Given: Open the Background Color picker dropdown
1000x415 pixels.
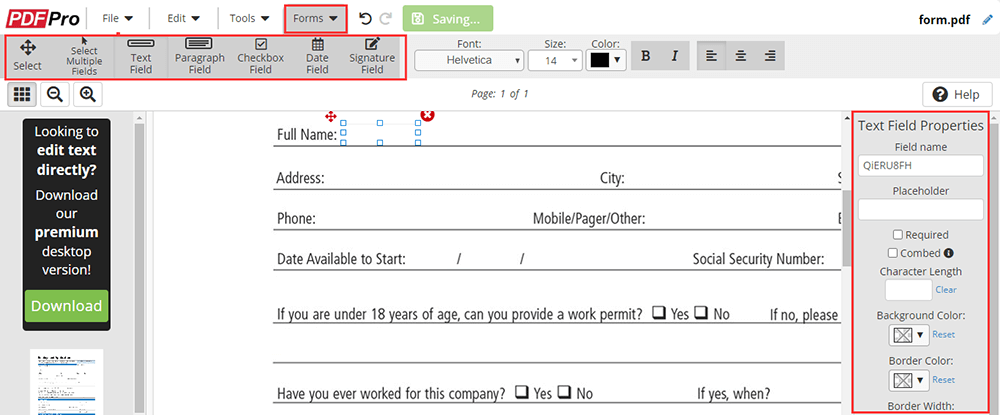Looking at the screenshot, I should [x=908, y=334].
